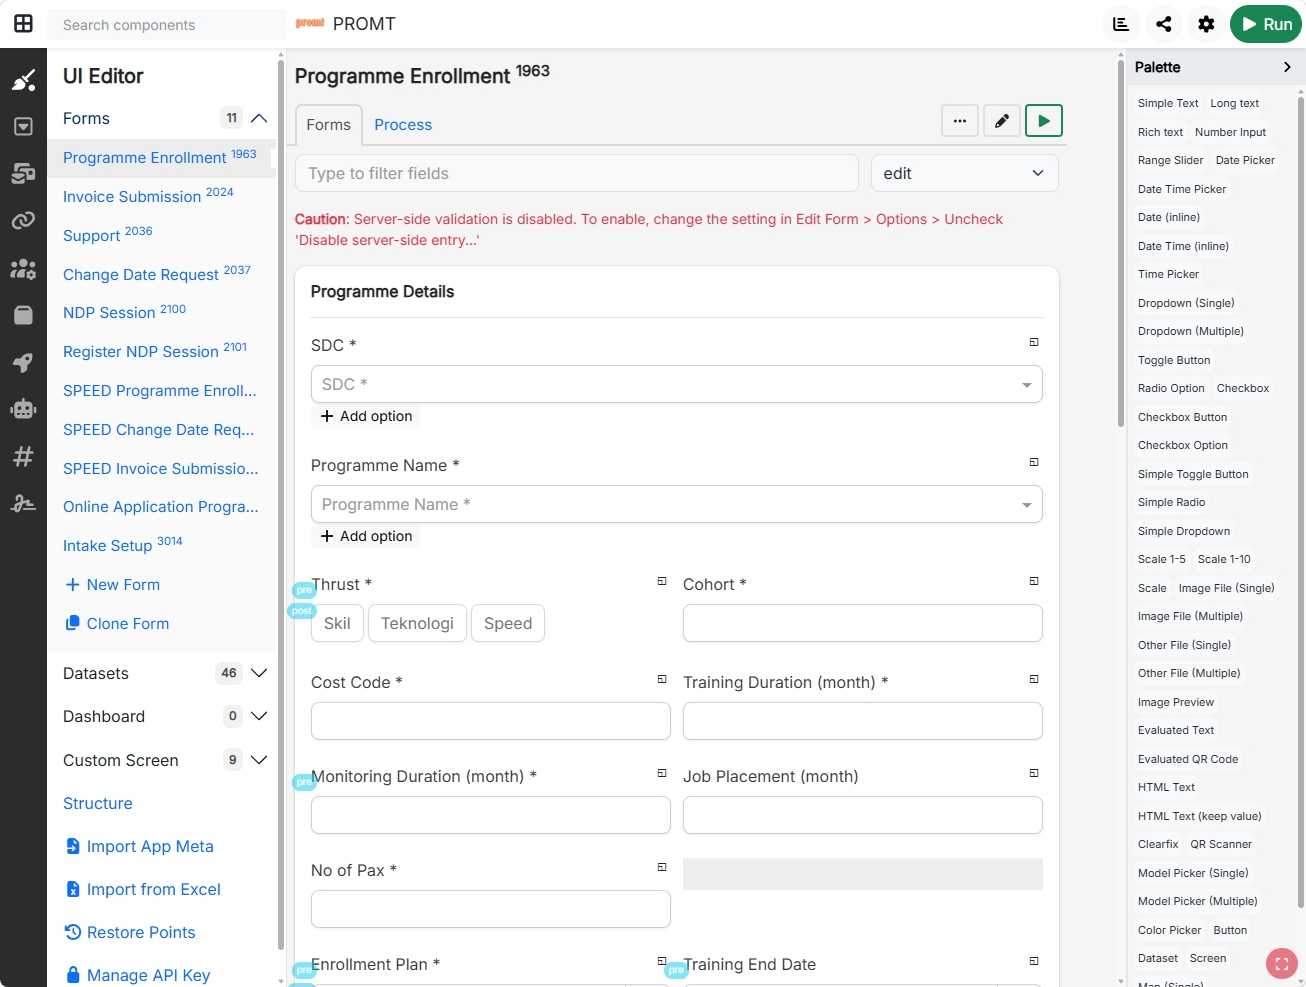This screenshot has height=987, width=1306.
Task: Open field options icon for Programme Name
Action: (1034, 462)
